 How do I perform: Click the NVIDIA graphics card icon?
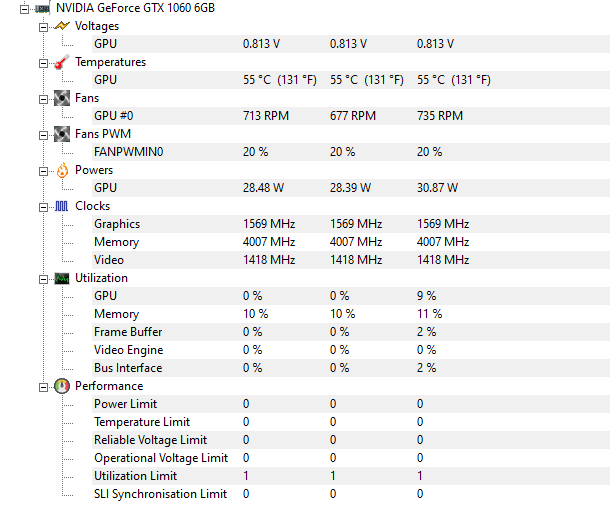pyautogui.click(x=43, y=8)
